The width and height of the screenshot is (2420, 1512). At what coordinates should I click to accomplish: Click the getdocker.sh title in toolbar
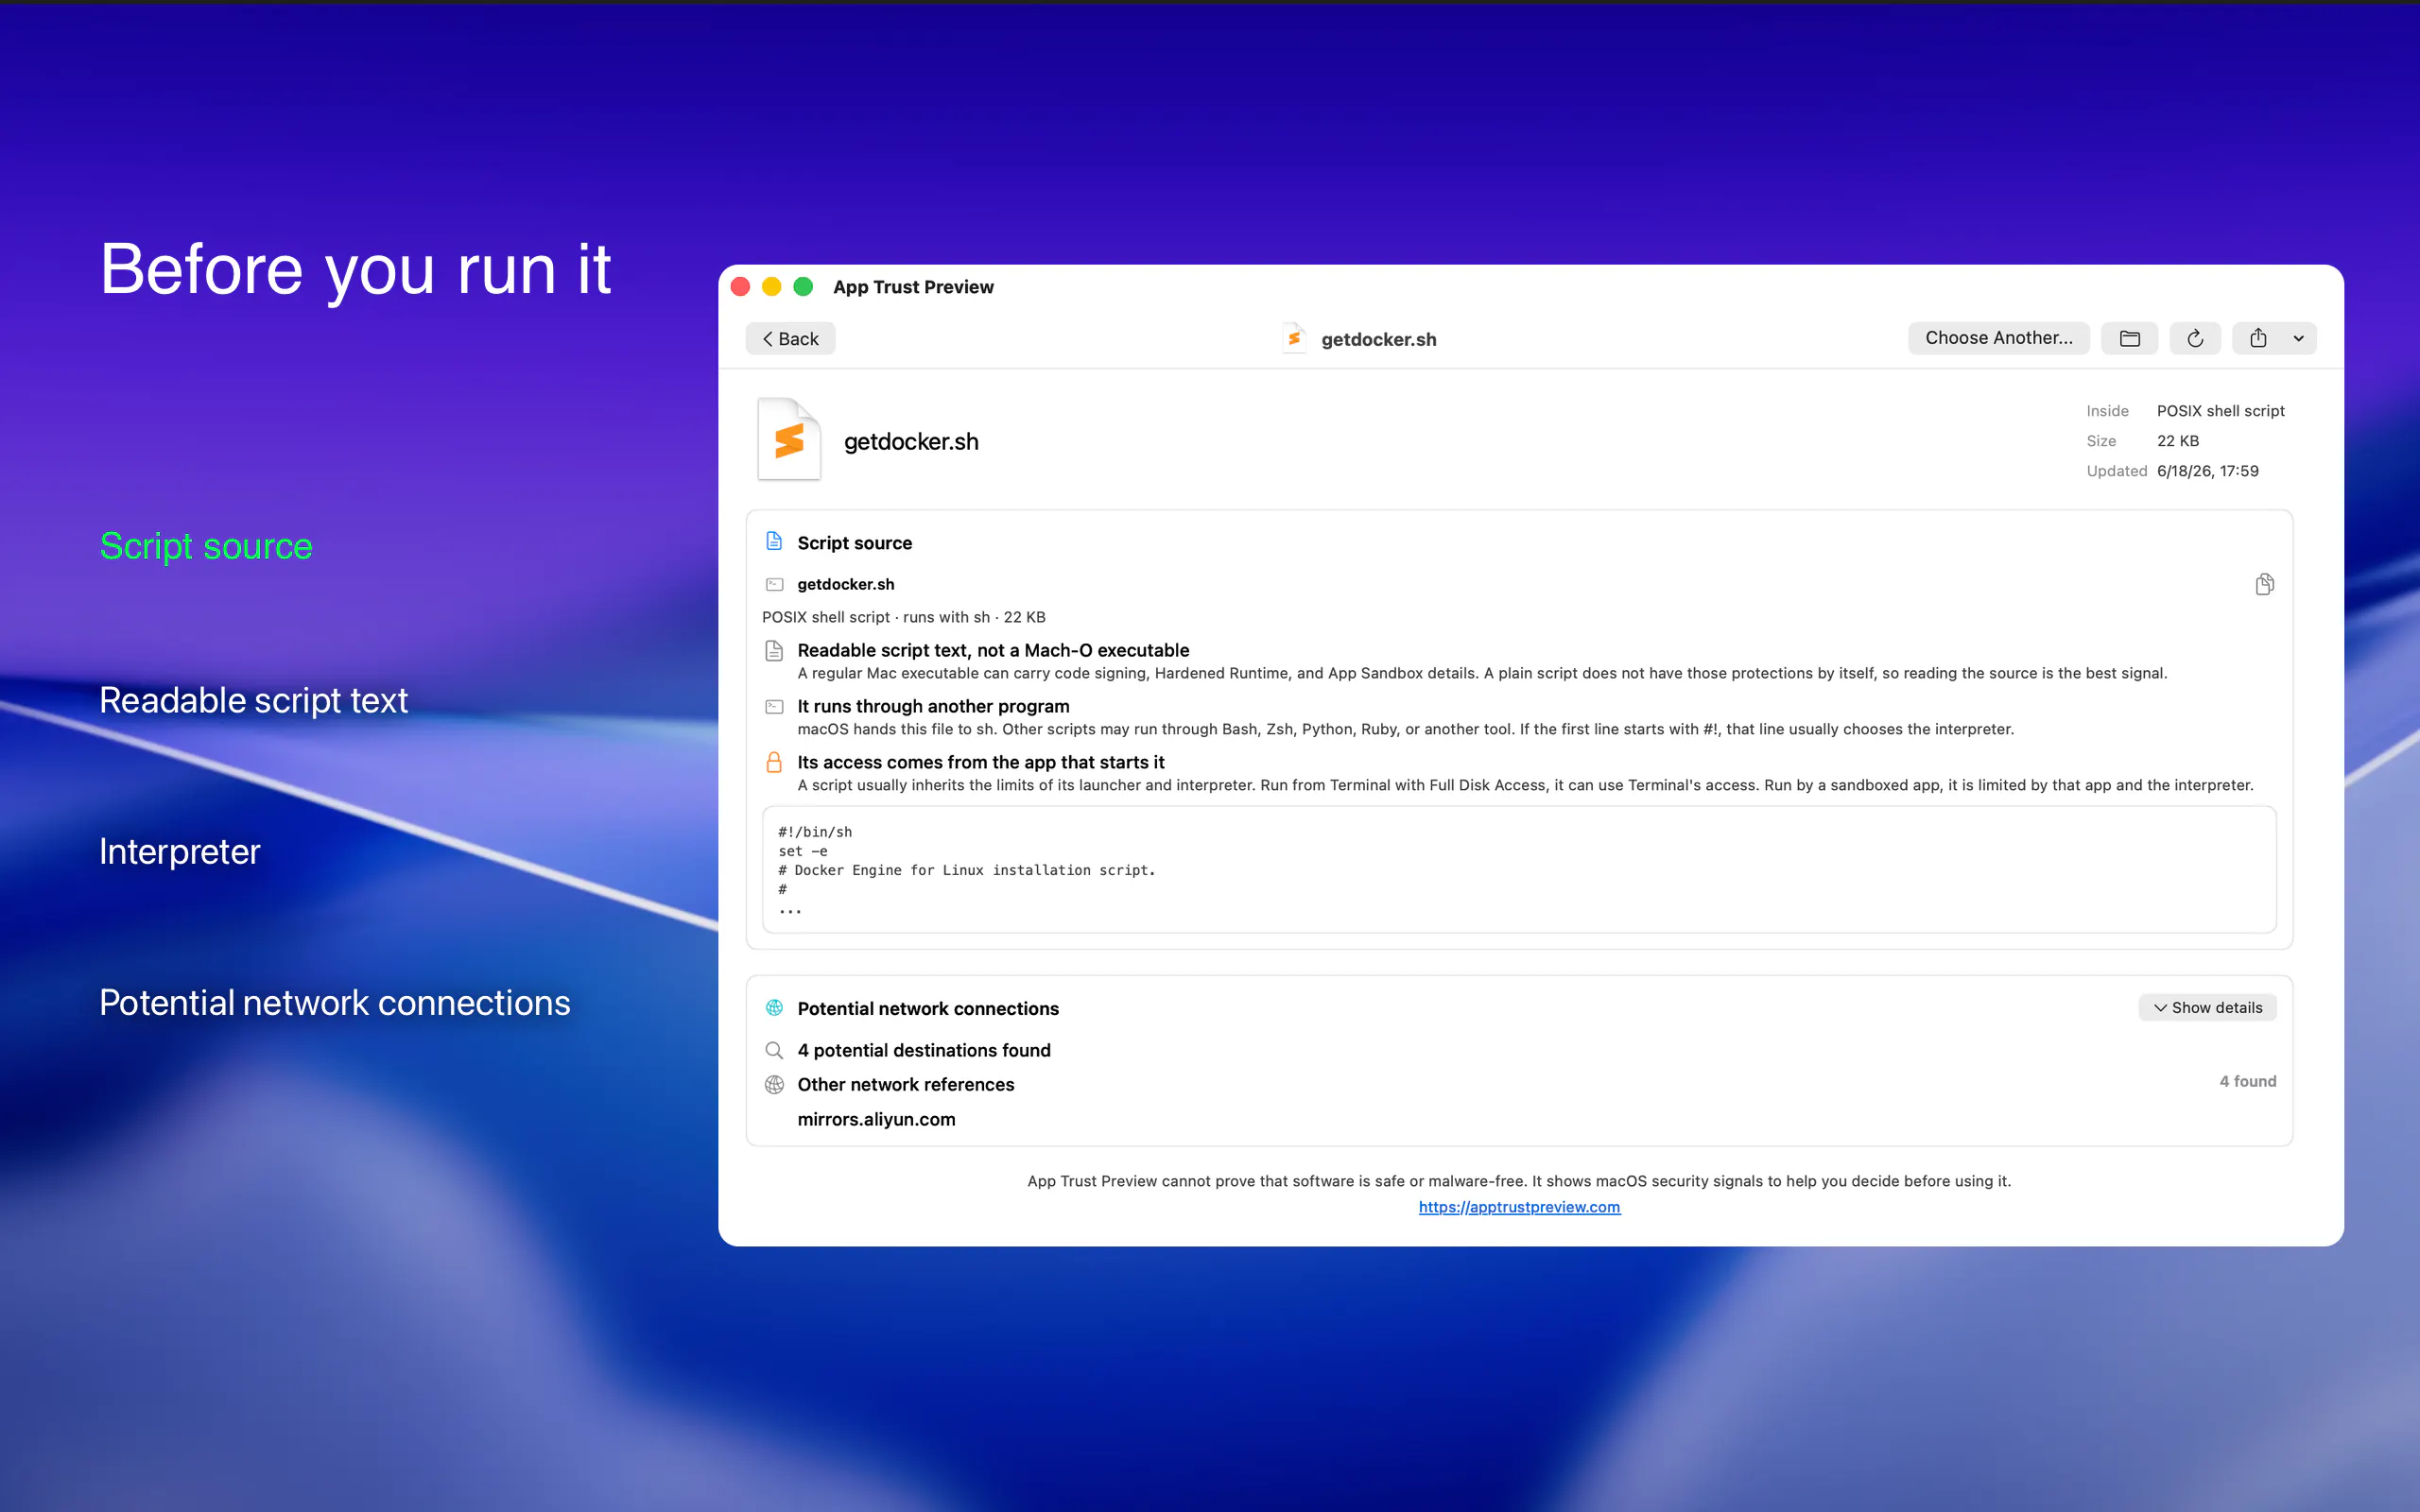(x=1378, y=339)
